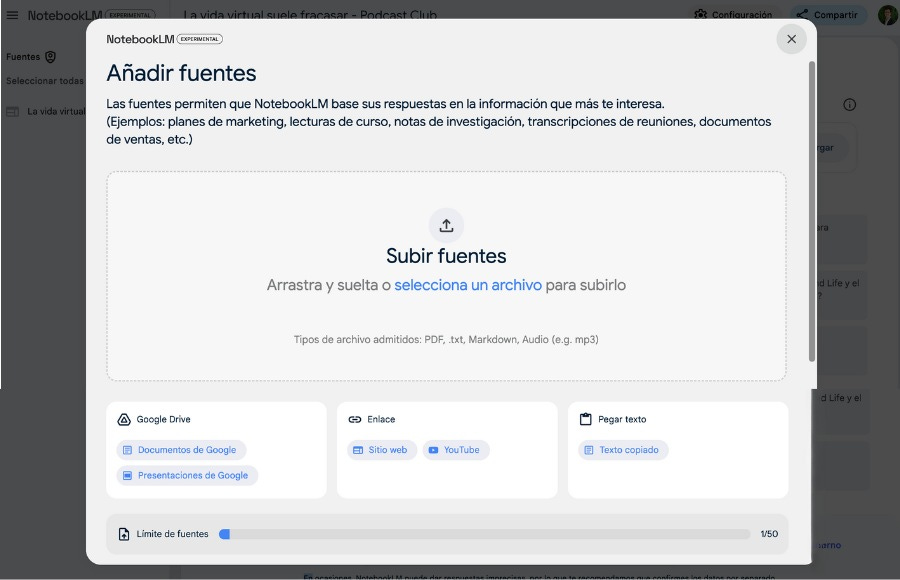Click the source icon beside La vida virtual

coord(13,111)
